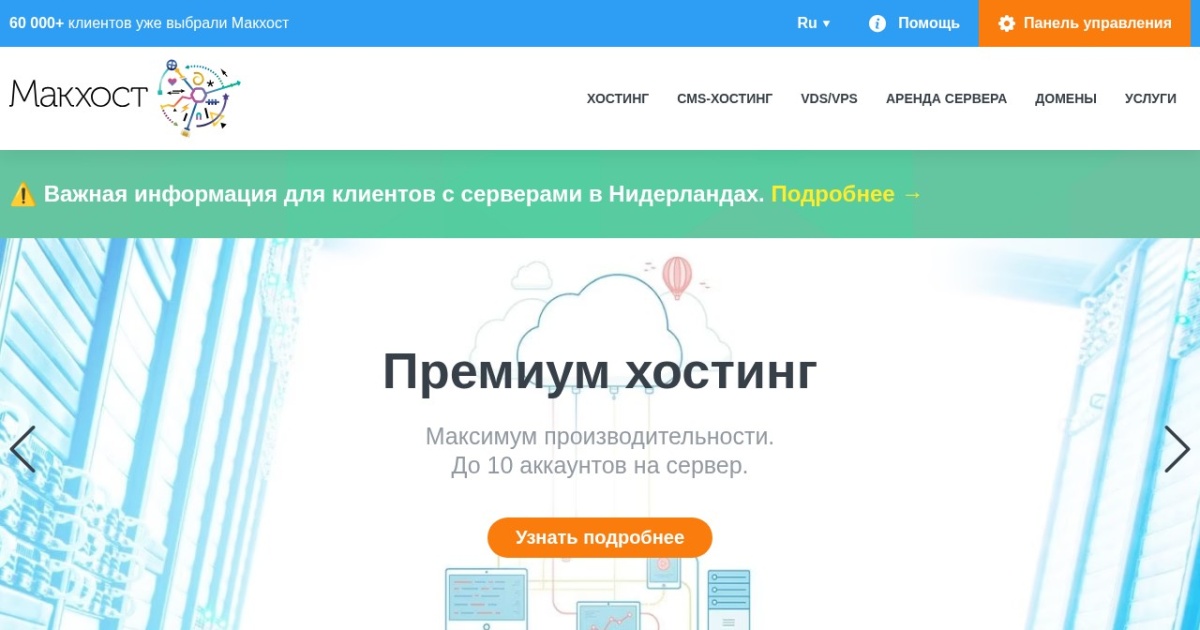Click the Важная информация banner text
This screenshot has width=1200, height=630.
[404, 194]
